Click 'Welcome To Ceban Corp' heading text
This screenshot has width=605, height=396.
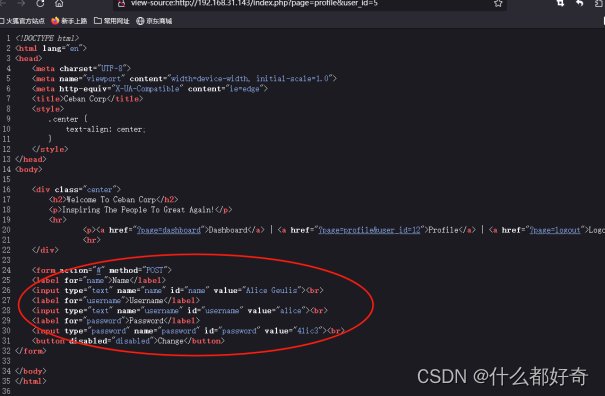pyautogui.click(x=111, y=200)
